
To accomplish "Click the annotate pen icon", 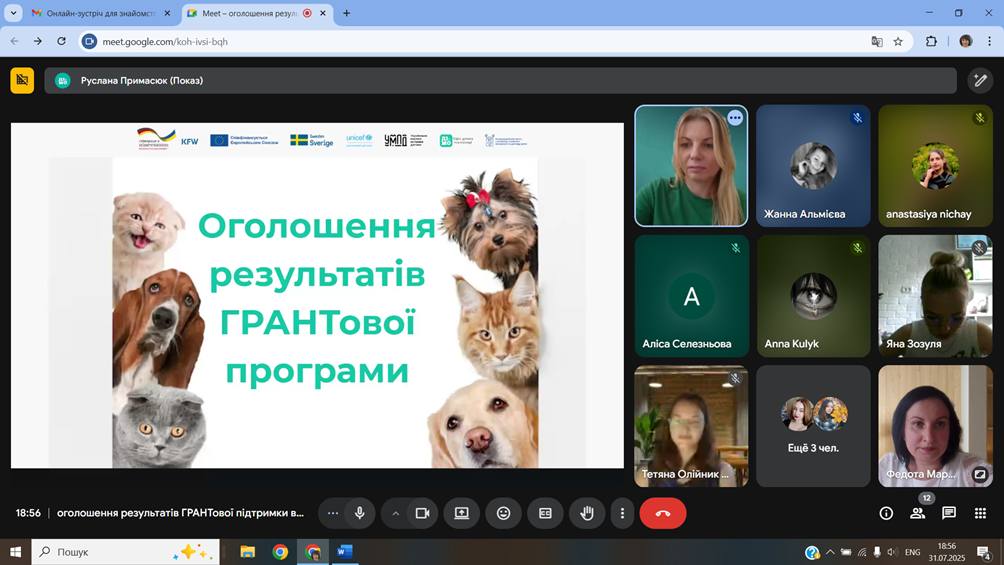I will (981, 80).
